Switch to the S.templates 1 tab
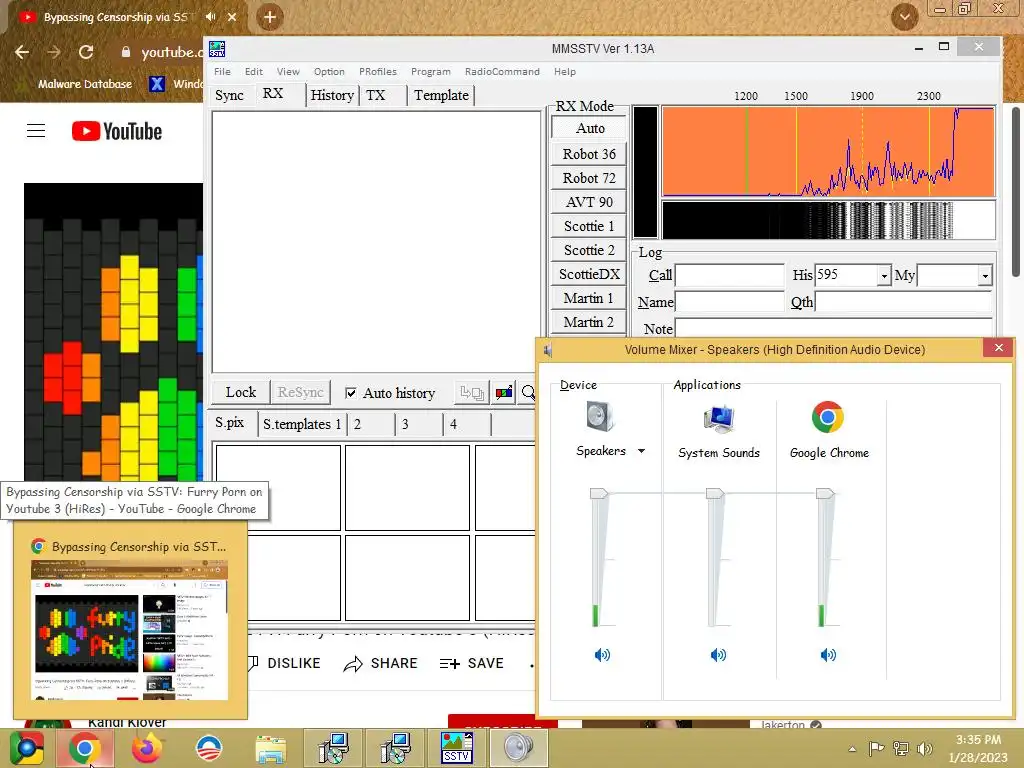1024x768 pixels. (x=302, y=424)
